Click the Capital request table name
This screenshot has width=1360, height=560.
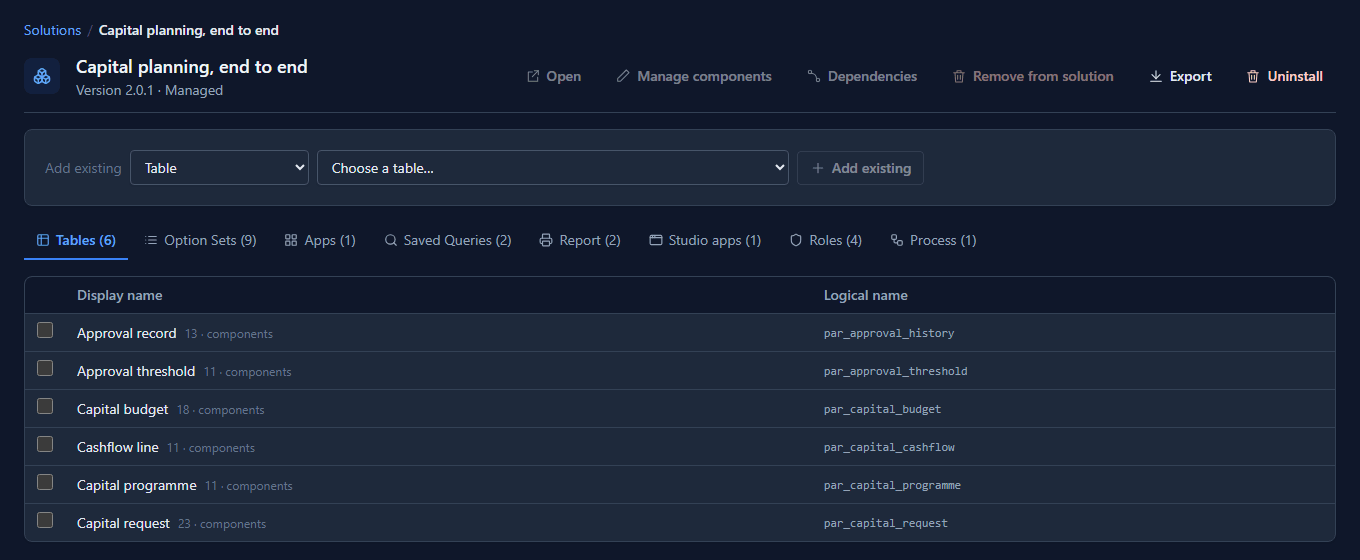(124, 523)
